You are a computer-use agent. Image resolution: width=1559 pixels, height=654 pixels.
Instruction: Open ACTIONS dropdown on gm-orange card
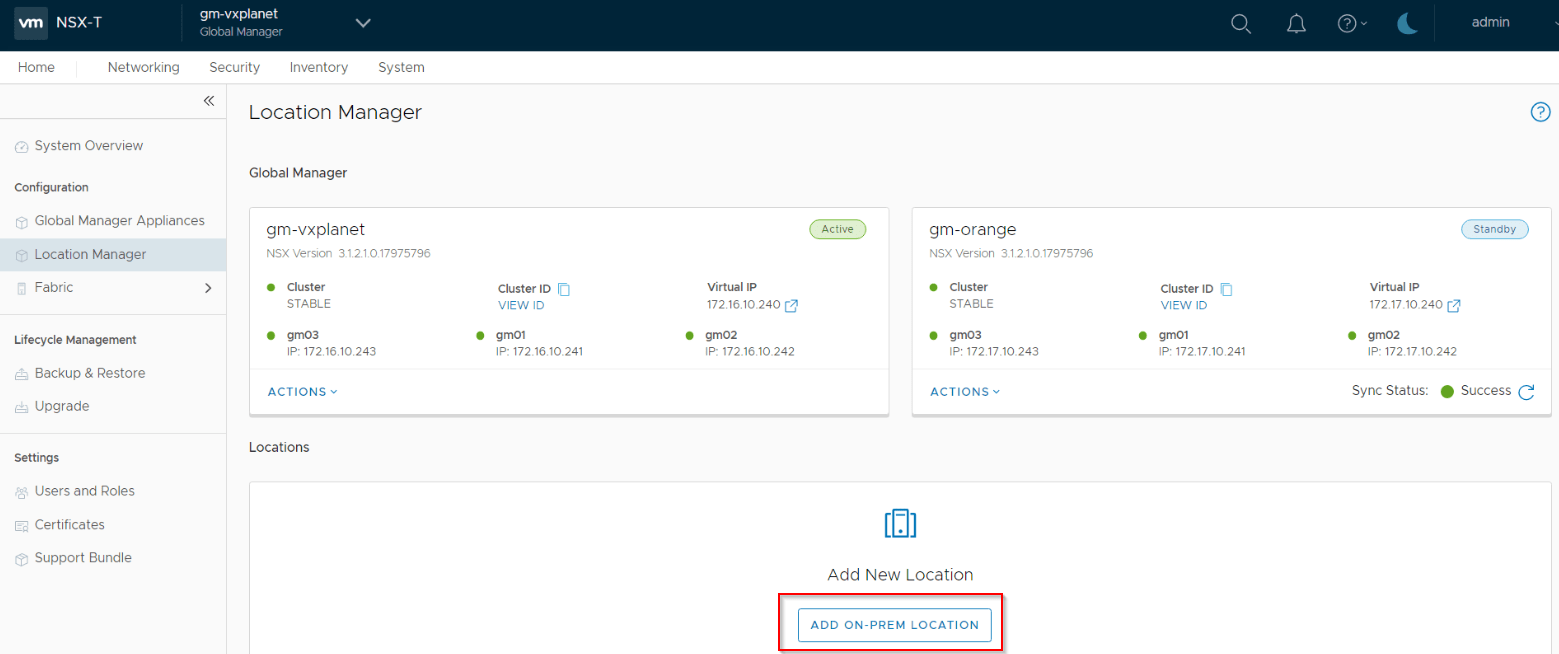[965, 392]
